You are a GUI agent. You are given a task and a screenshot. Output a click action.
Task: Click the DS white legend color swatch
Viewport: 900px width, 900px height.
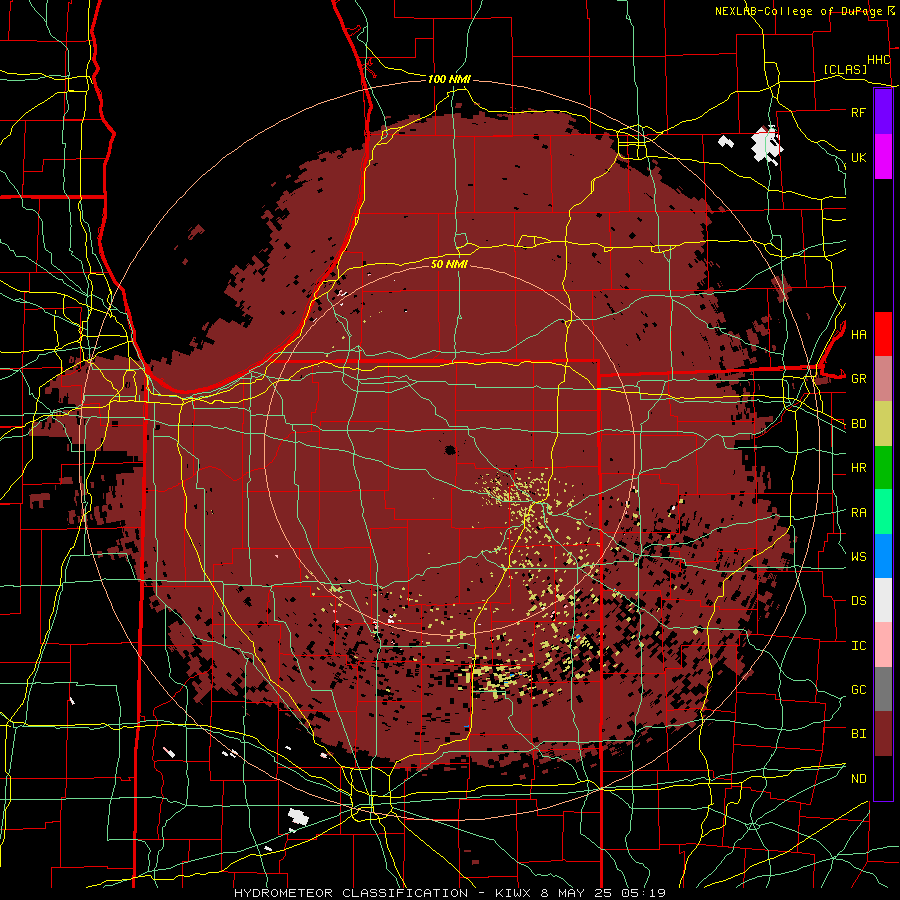click(883, 600)
